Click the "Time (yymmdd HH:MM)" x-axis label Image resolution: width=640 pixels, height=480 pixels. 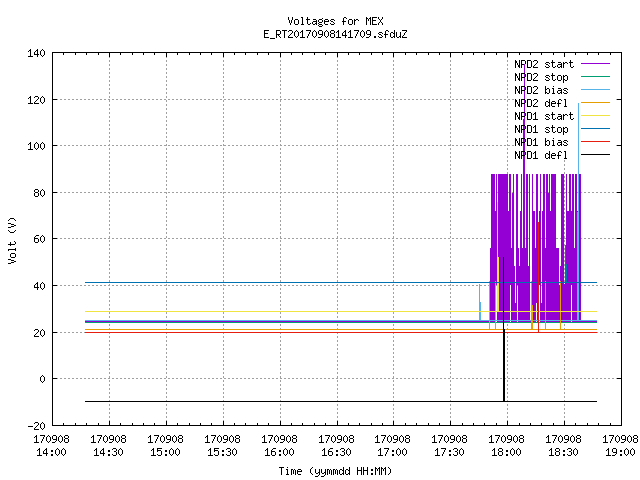coord(335,471)
